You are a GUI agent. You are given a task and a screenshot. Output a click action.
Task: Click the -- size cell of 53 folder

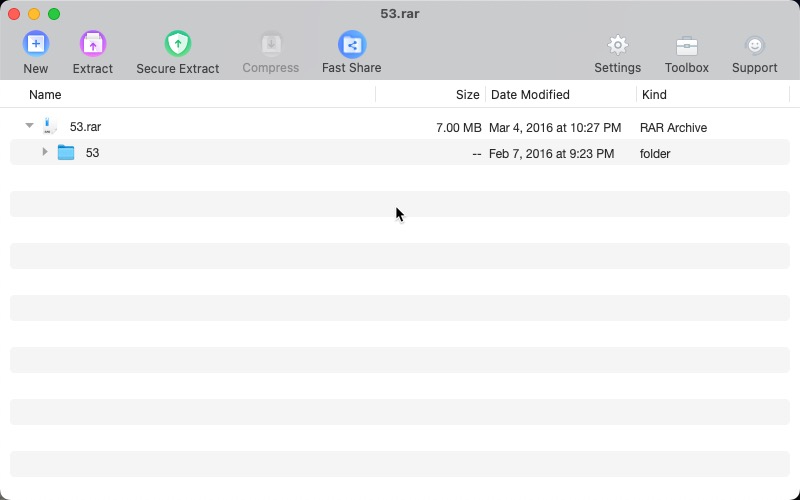tap(477, 154)
